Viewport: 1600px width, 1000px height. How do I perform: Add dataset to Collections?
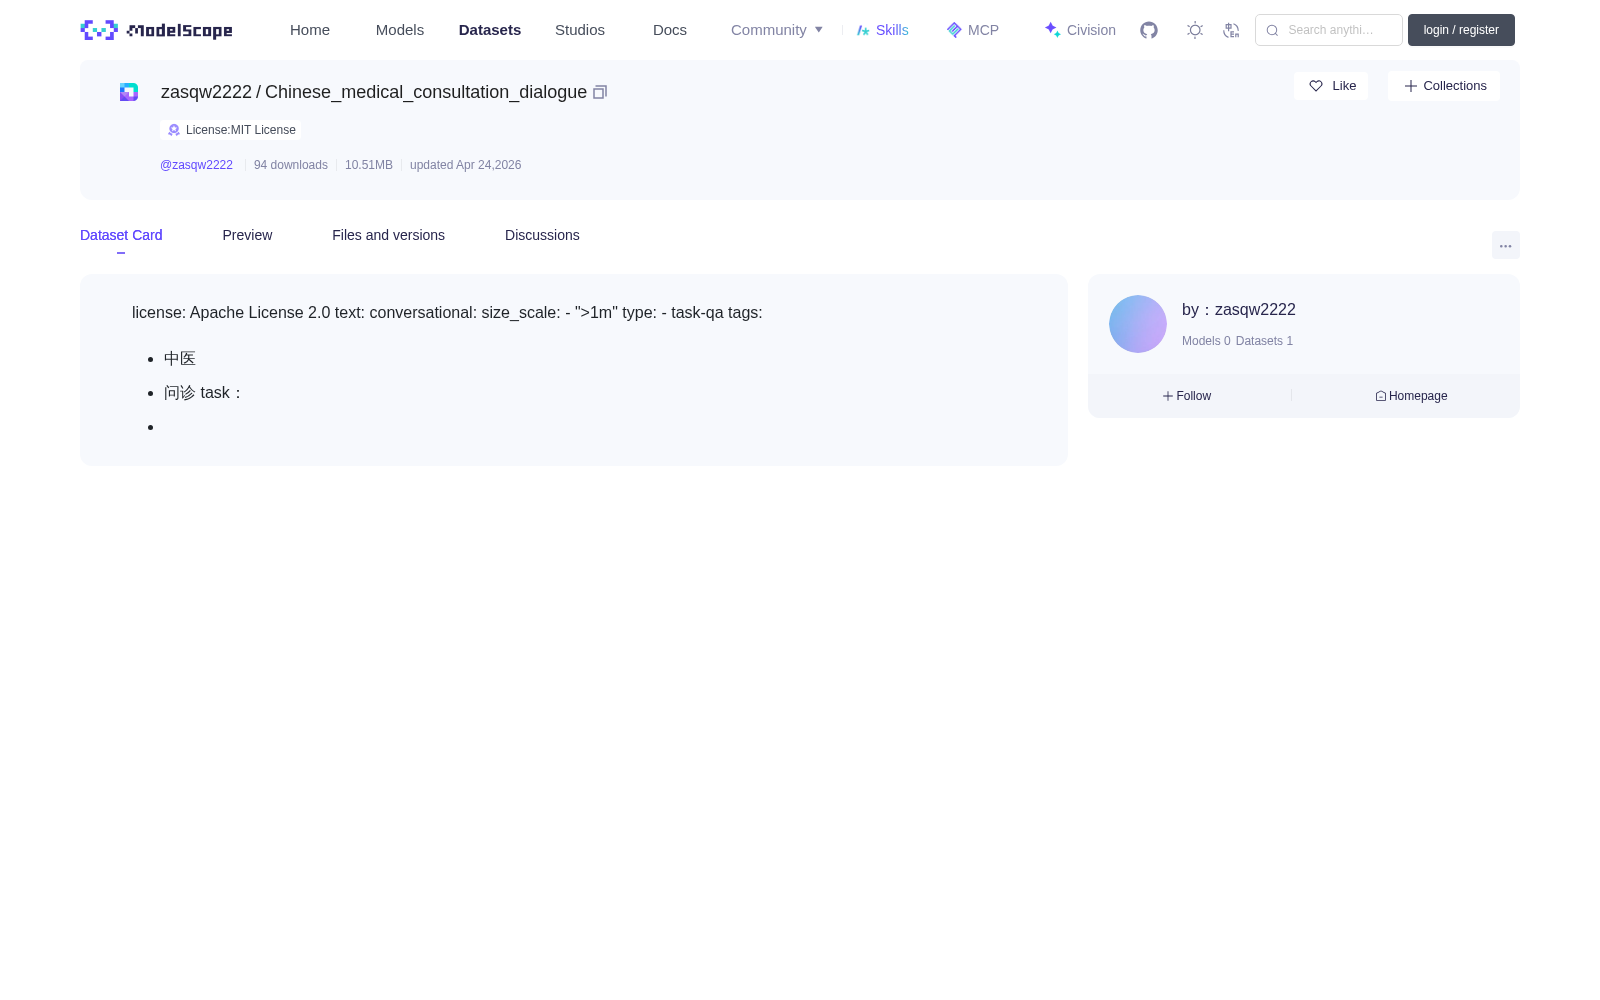(x=1444, y=86)
